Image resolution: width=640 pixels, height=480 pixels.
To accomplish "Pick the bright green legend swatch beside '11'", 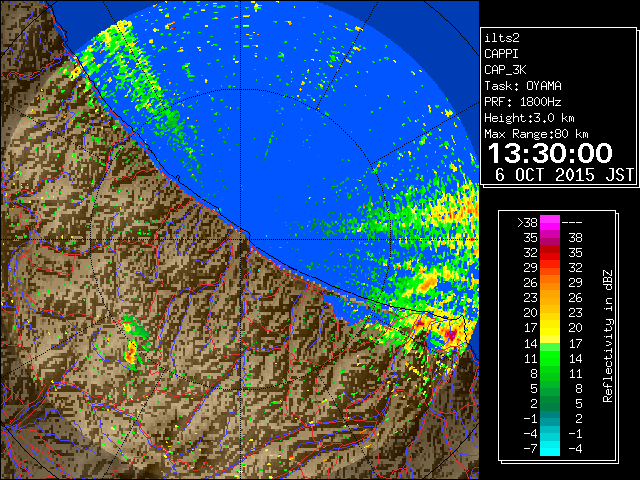I will click(x=550, y=358).
